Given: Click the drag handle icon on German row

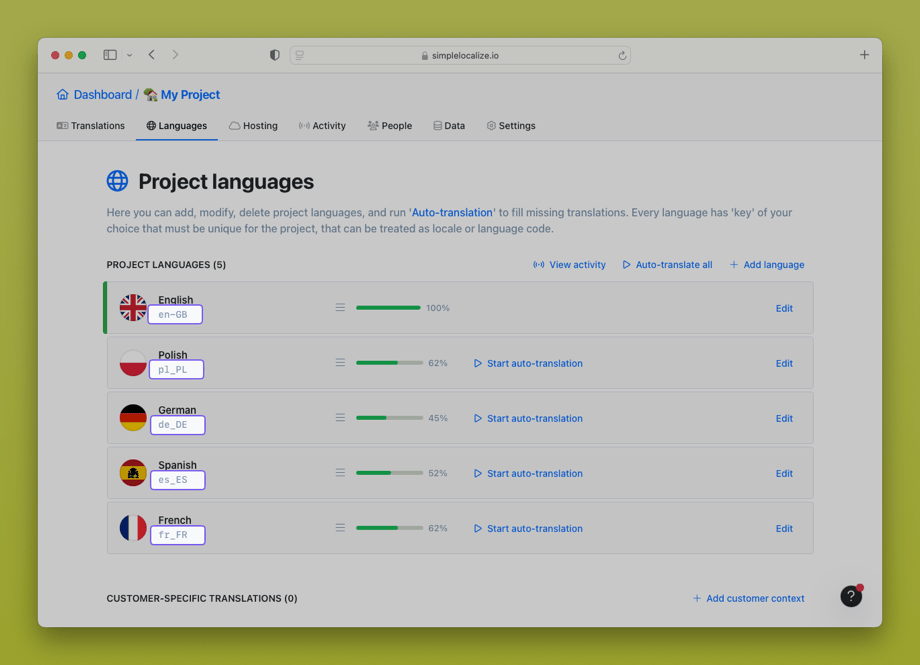Looking at the screenshot, I should point(340,418).
